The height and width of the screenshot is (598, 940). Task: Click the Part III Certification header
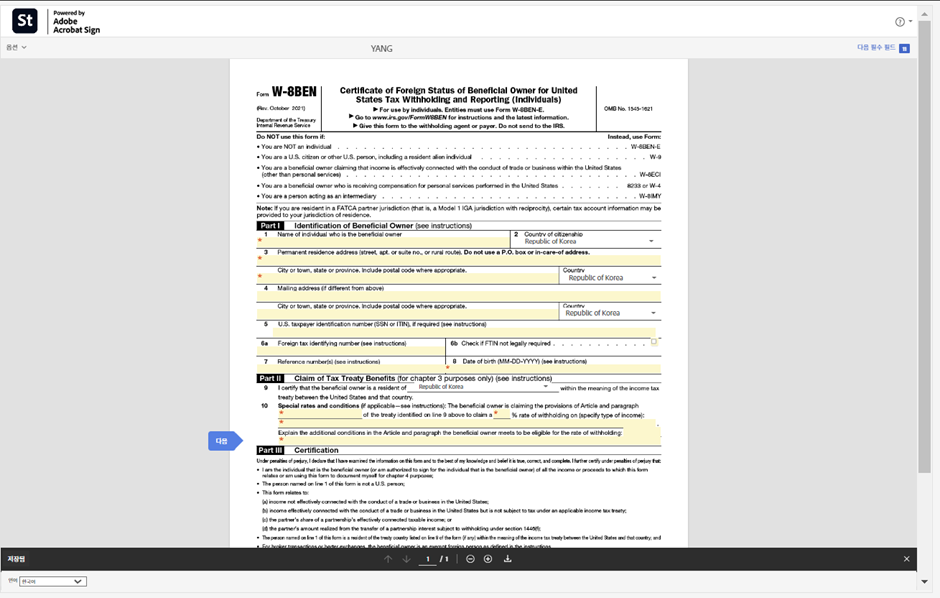pos(298,450)
